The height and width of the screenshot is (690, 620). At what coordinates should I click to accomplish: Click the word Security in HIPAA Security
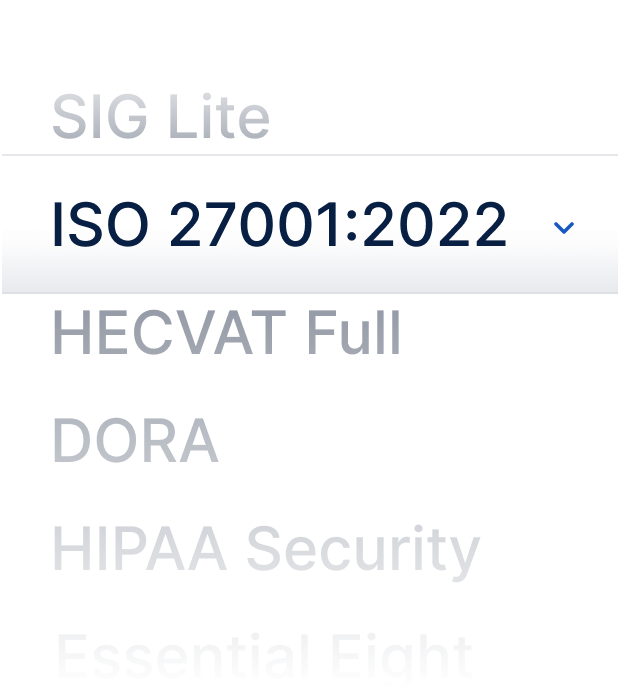tap(363, 553)
